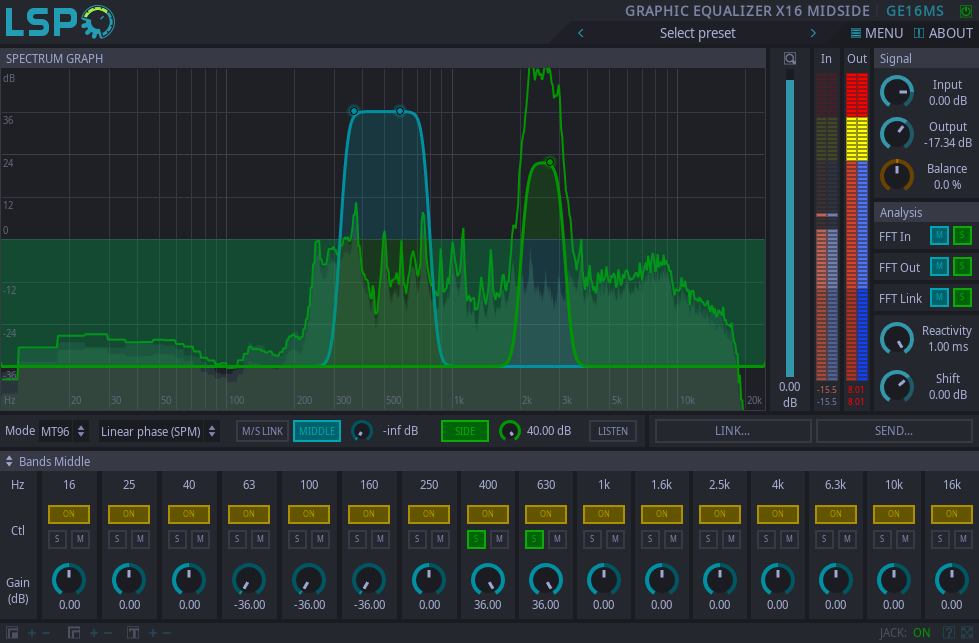Open the MT96 mode dropdown
The width and height of the screenshot is (979, 643).
click(64, 431)
